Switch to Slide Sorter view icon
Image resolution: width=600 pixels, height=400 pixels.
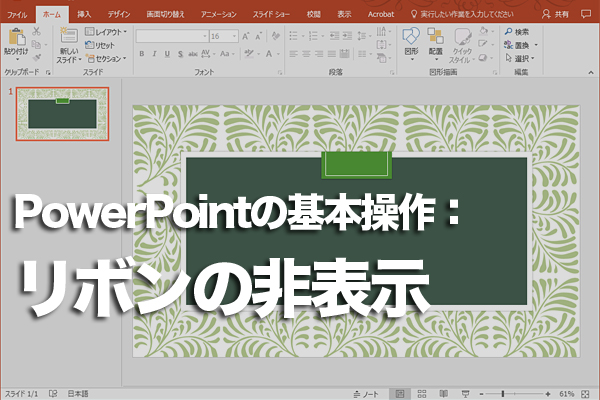[x=422, y=394]
